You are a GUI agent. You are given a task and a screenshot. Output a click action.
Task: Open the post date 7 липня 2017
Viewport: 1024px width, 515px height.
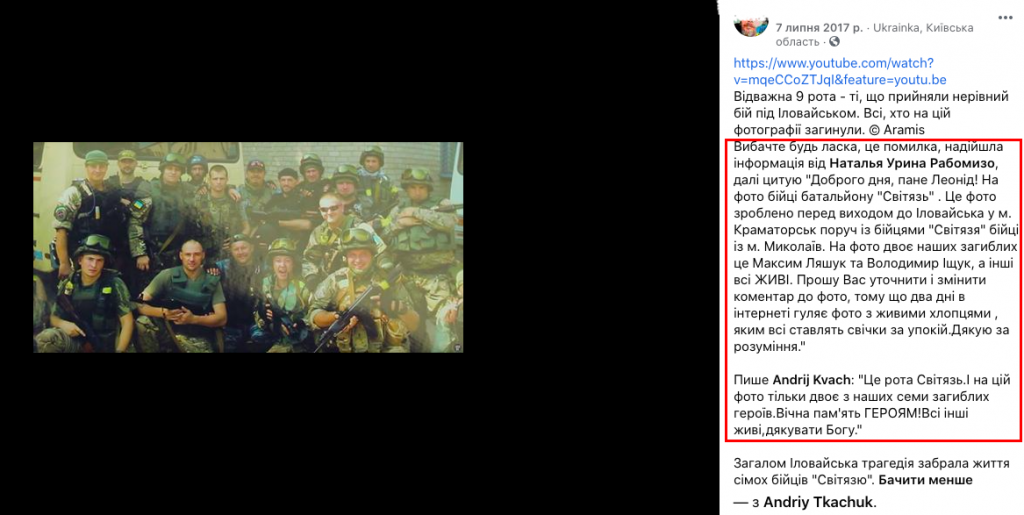[x=819, y=28]
